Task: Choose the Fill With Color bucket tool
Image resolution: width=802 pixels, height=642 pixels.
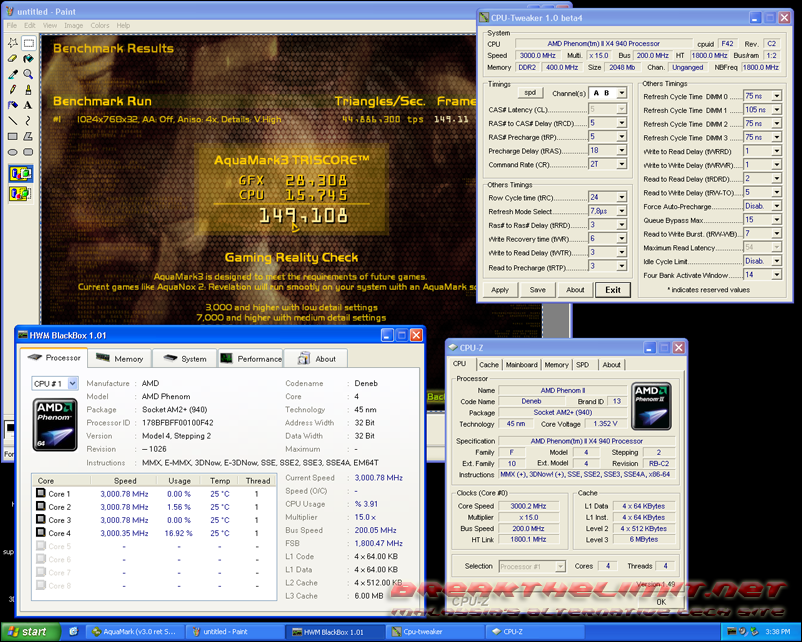Action: 29,59
